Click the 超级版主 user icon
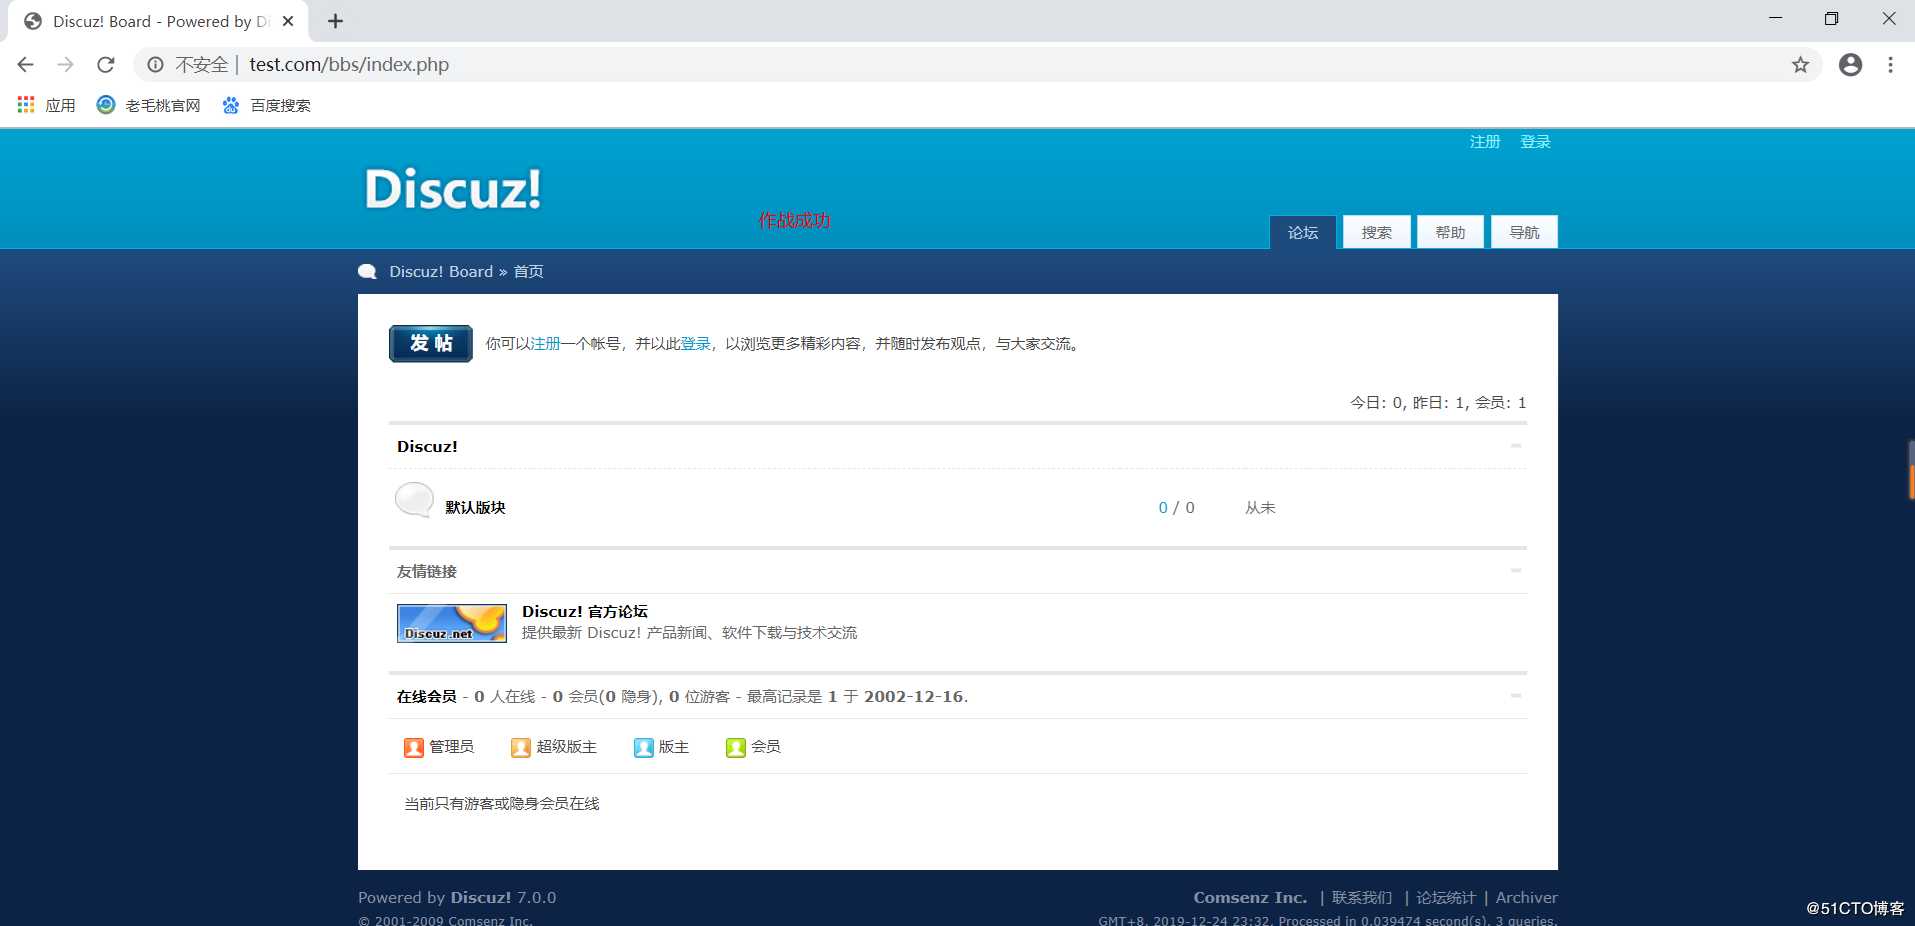 click(x=520, y=747)
